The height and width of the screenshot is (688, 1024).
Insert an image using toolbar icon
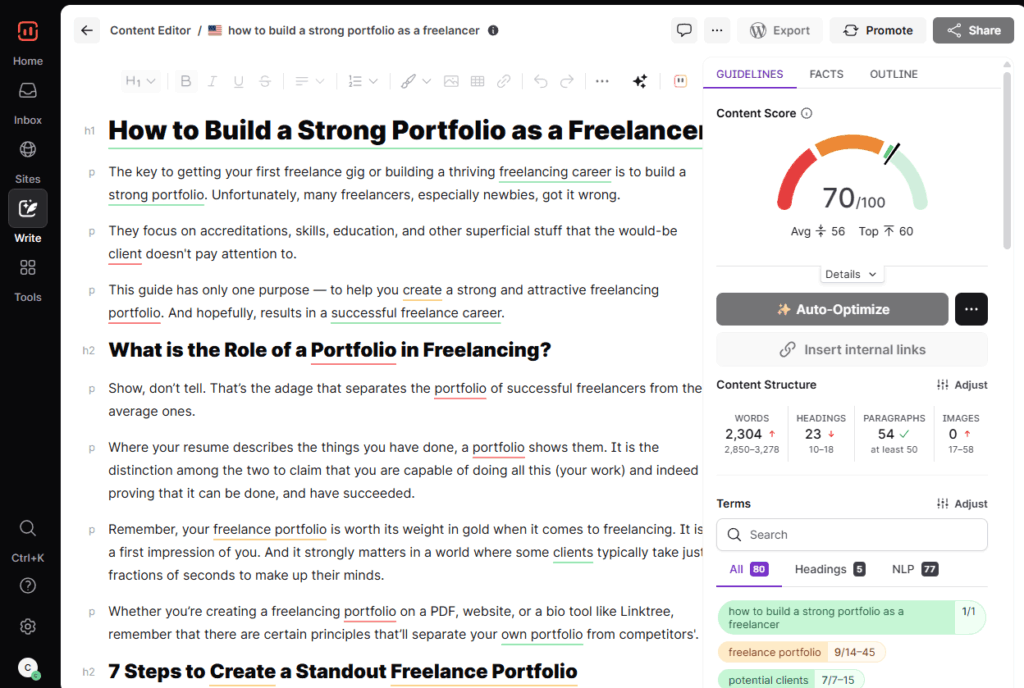[451, 81]
